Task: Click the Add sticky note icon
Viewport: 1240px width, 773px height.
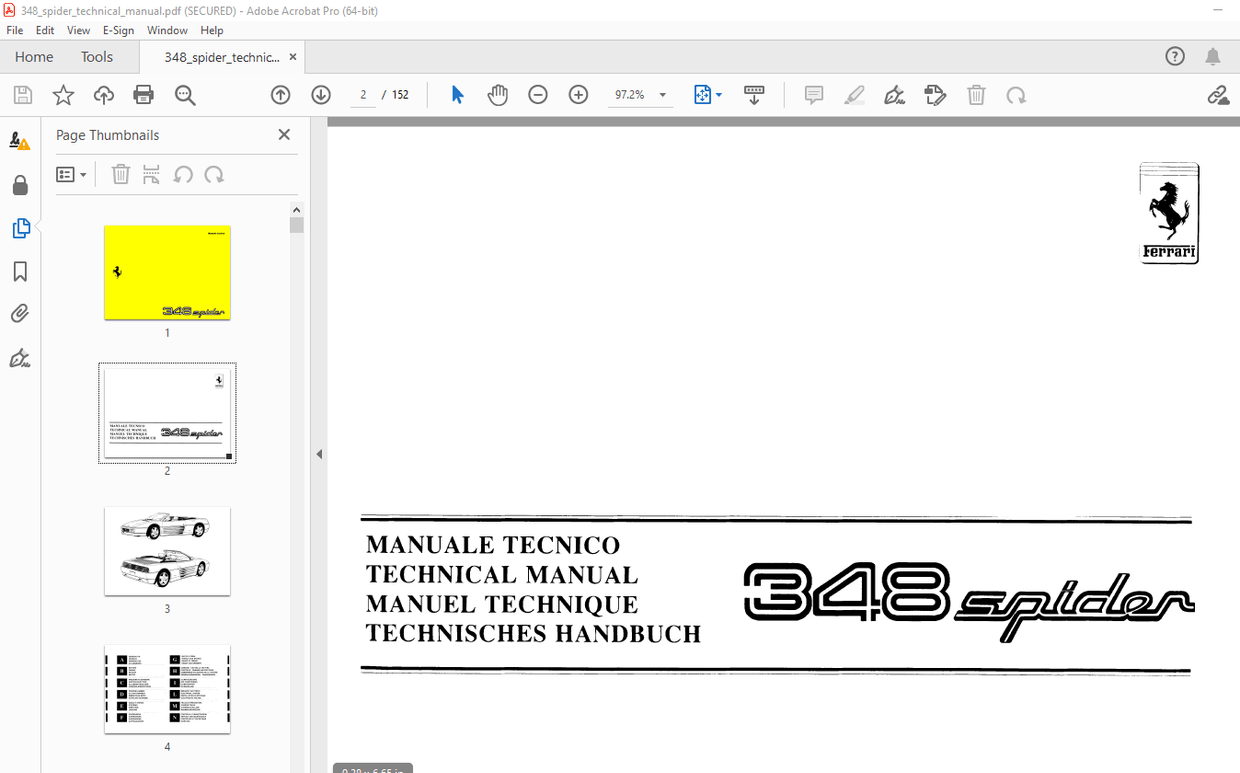Action: (x=813, y=94)
